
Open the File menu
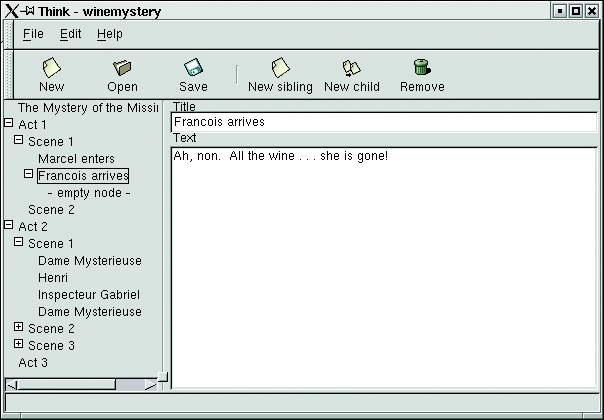point(33,34)
